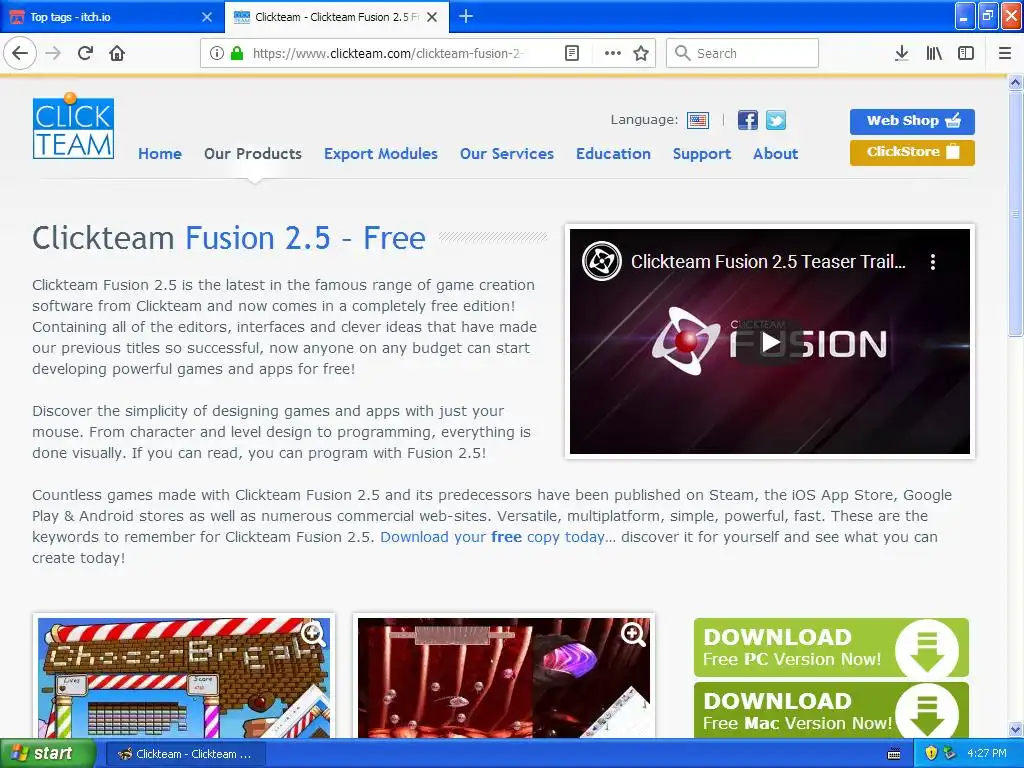Click the green padlock security icon

(237, 53)
